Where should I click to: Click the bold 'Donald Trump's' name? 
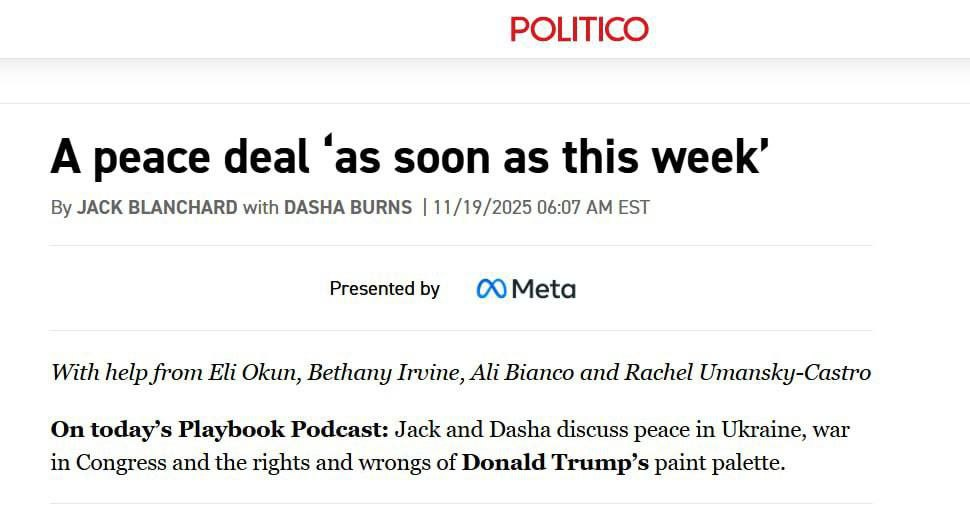click(x=555, y=463)
